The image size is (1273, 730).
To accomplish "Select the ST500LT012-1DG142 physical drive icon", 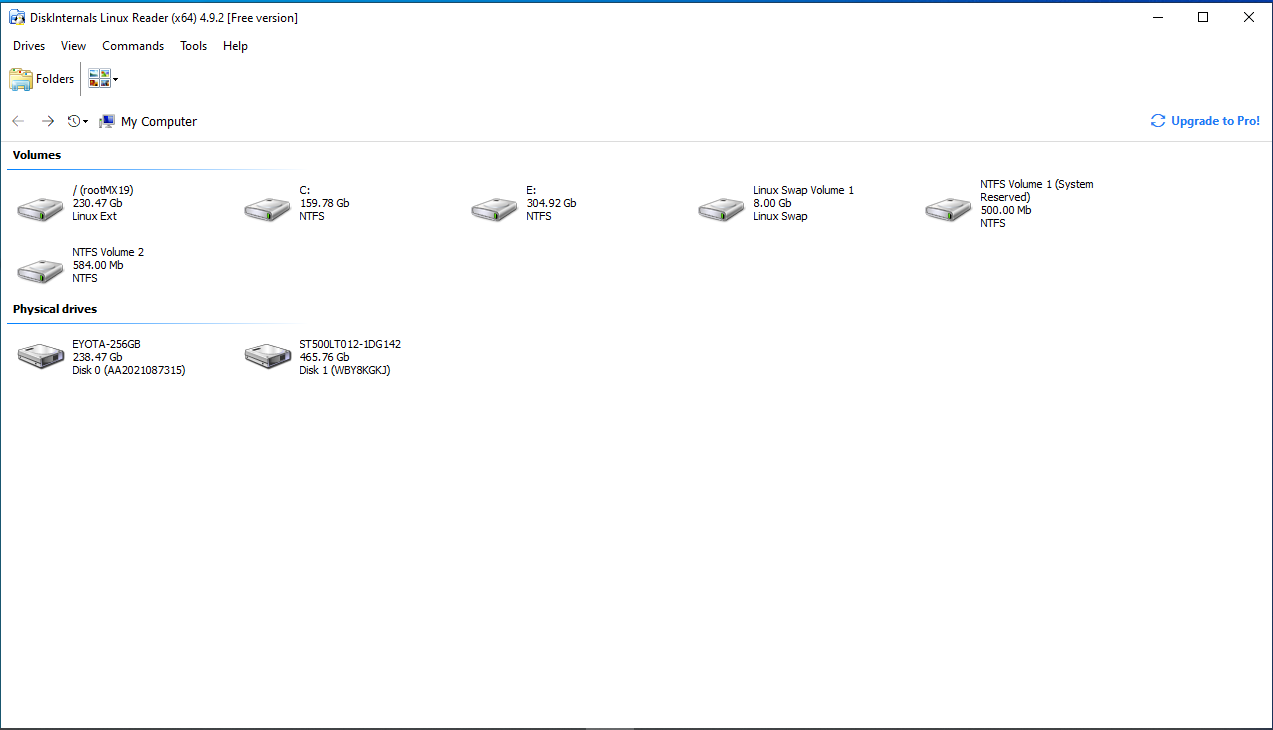I will pyautogui.click(x=268, y=356).
